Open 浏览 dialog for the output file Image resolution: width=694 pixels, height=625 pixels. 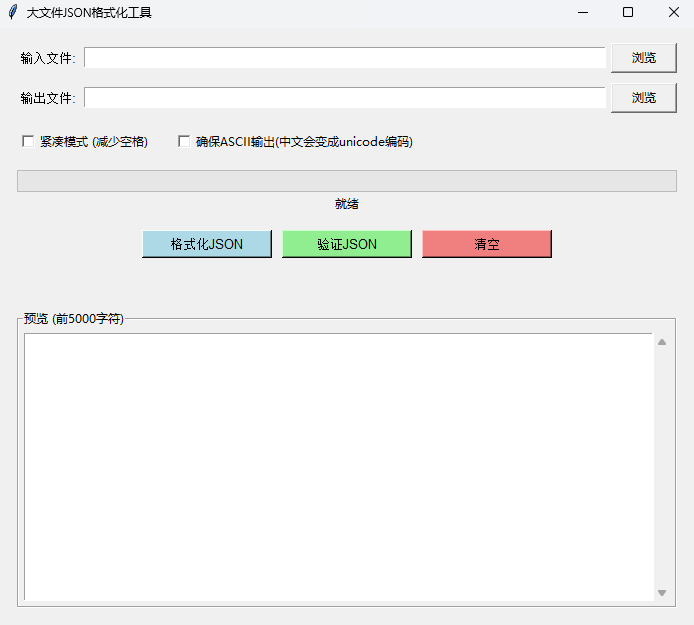[x=643, y=98]
